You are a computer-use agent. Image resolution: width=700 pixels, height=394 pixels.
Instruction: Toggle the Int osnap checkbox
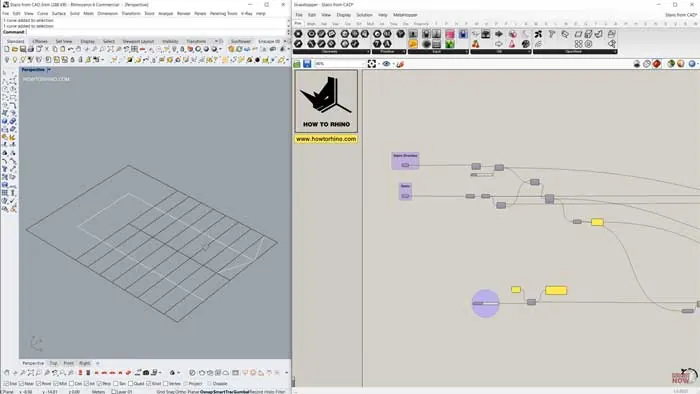click(x=87, y=384)
